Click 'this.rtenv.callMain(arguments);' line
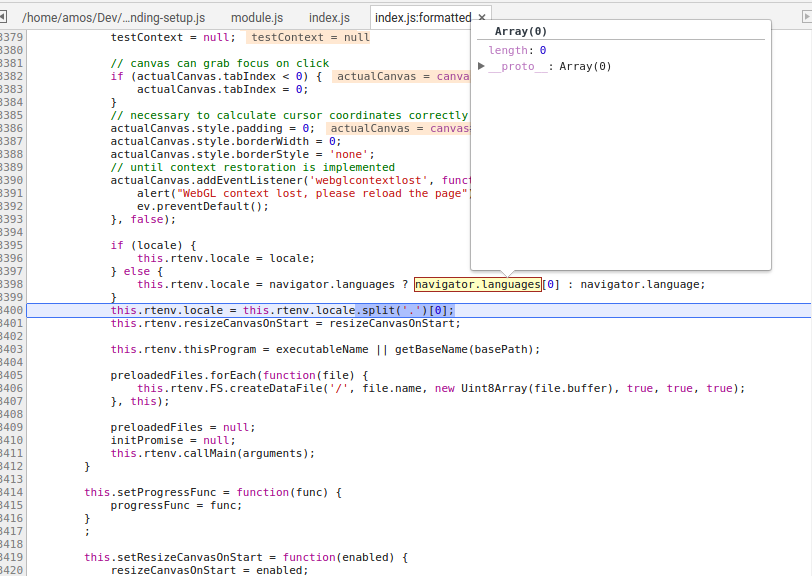Image resolution: width=812 pixels, height=576 pixels. 212,453
